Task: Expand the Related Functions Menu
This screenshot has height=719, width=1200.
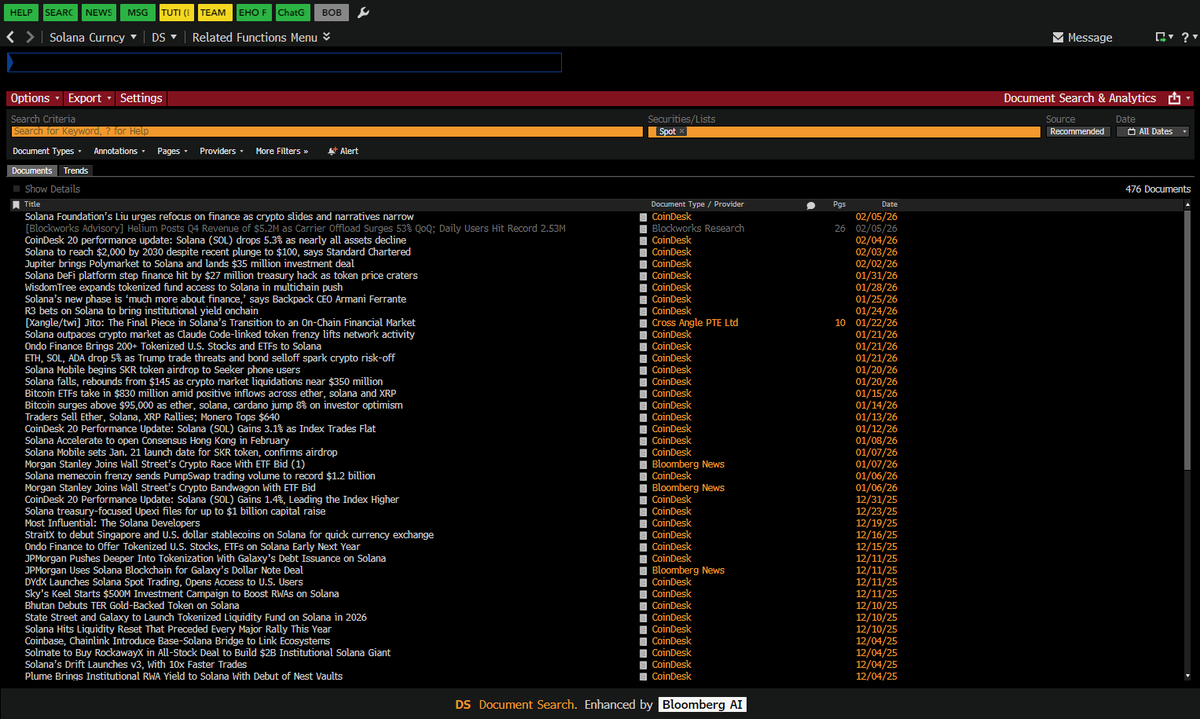Action: coord(261,37)
